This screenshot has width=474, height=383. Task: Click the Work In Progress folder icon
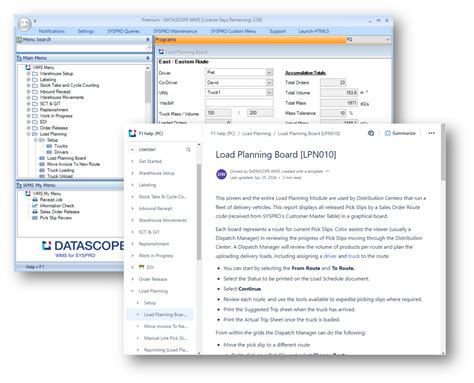pyautogui.click(x=35, y=116)
